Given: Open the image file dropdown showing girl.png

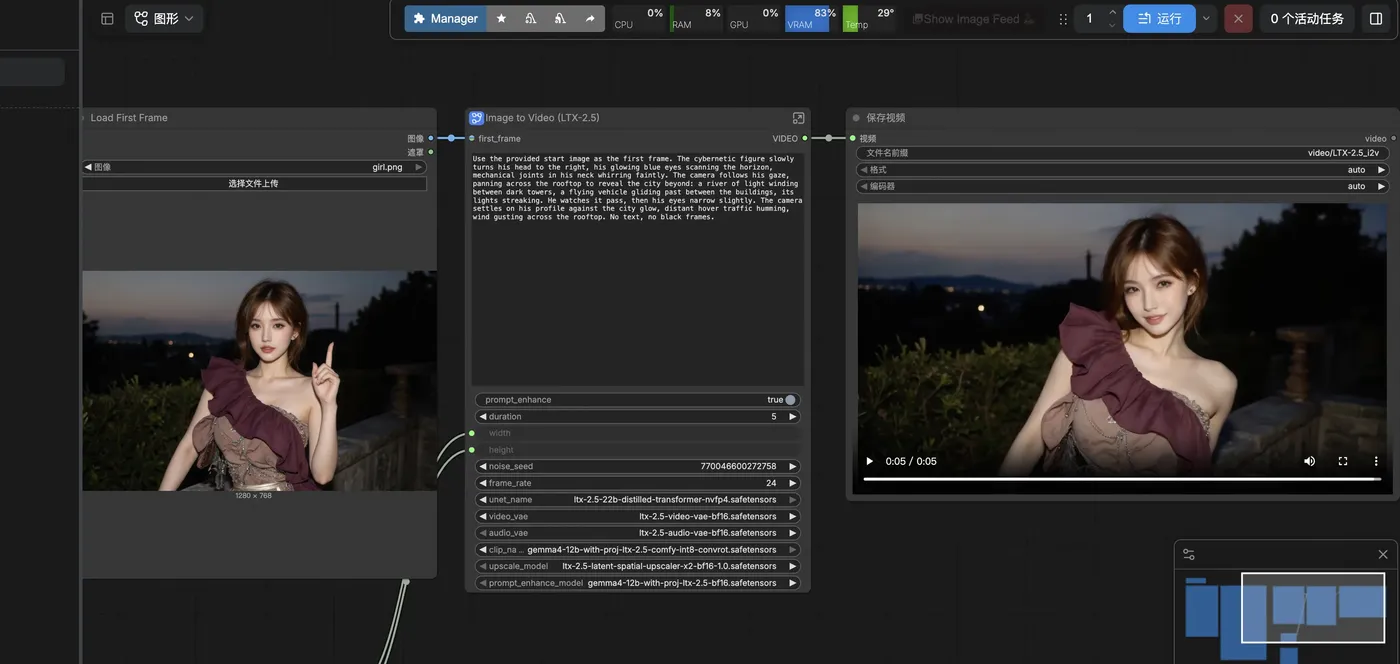Looking at the screenshot, I should pos(255,167).
